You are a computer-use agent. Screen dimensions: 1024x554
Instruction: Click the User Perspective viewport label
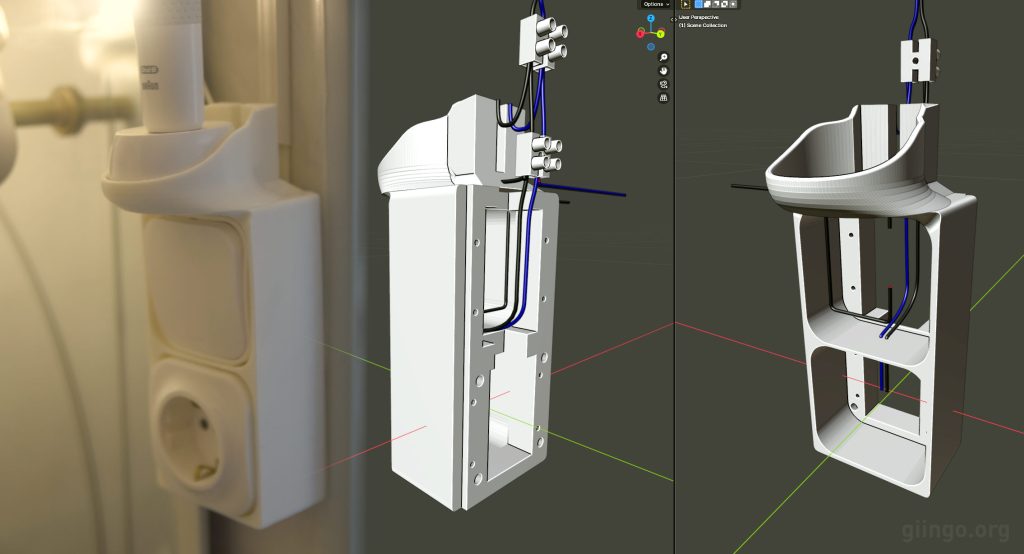point(699,17)
